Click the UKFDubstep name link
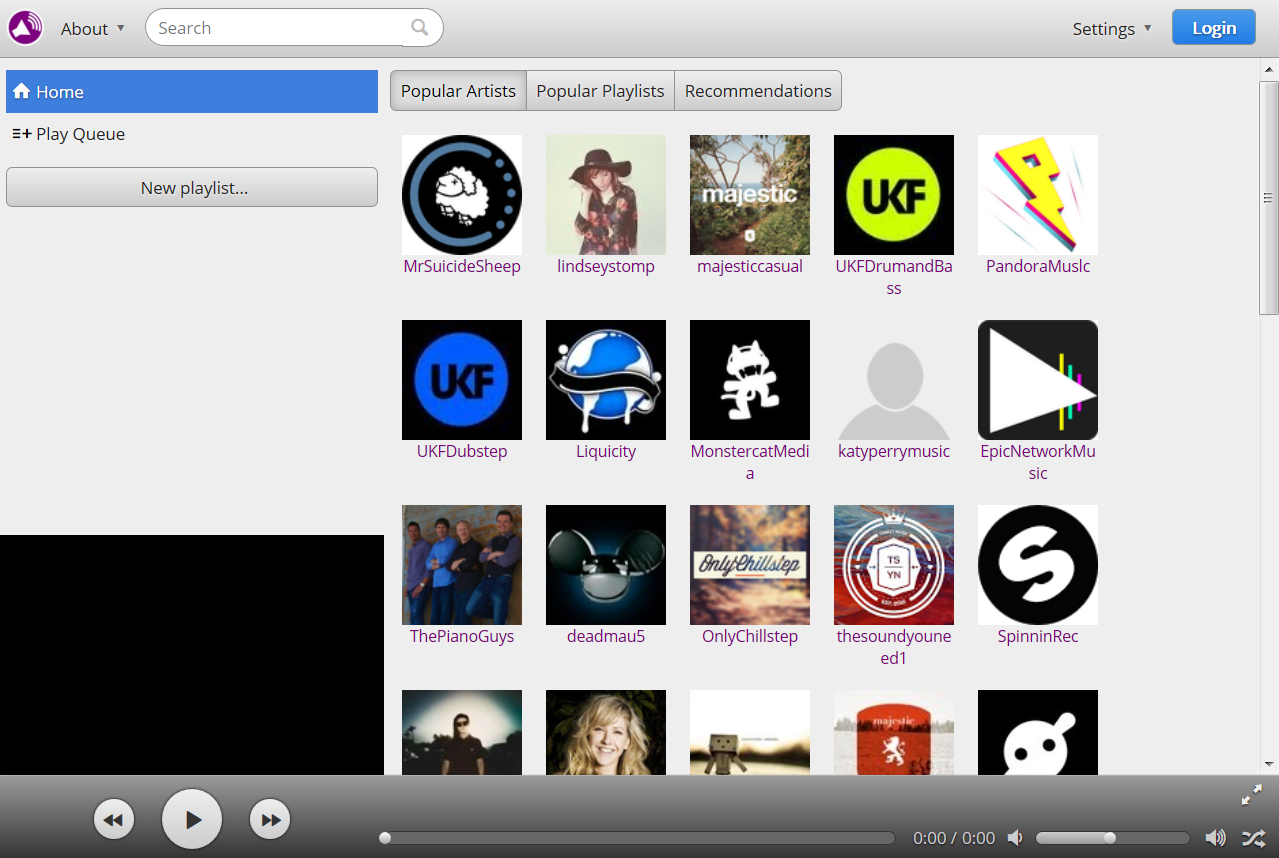Viewport: 1279px width, 858px height. click(462, 451)
